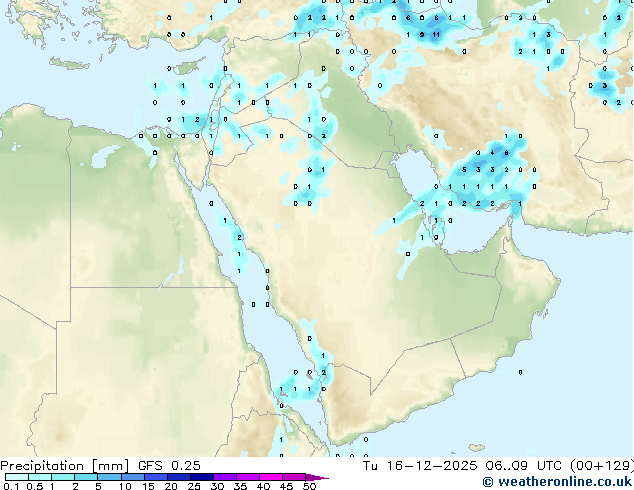Click the '(00+129)' forecast offset text
The width and height of the screenshot is (634, 490).
point(602,466)
